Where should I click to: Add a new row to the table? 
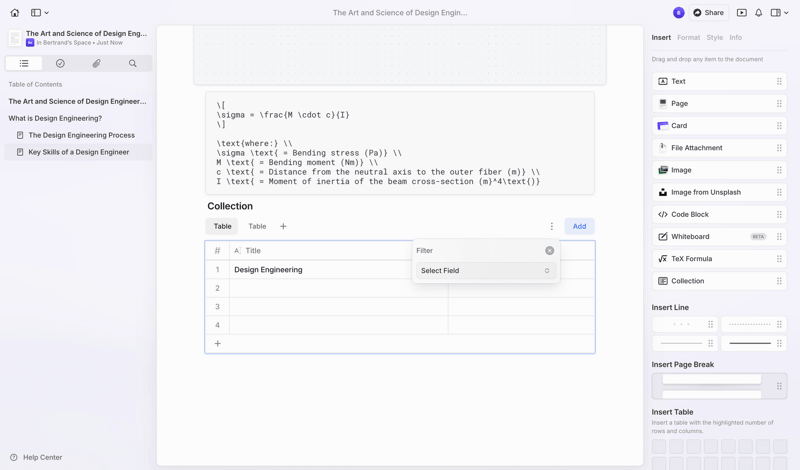pos(217,344)
